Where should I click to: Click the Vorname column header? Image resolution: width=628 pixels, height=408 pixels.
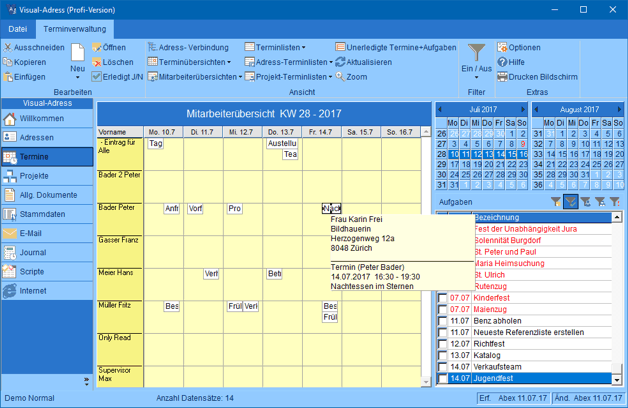[120, 132]
